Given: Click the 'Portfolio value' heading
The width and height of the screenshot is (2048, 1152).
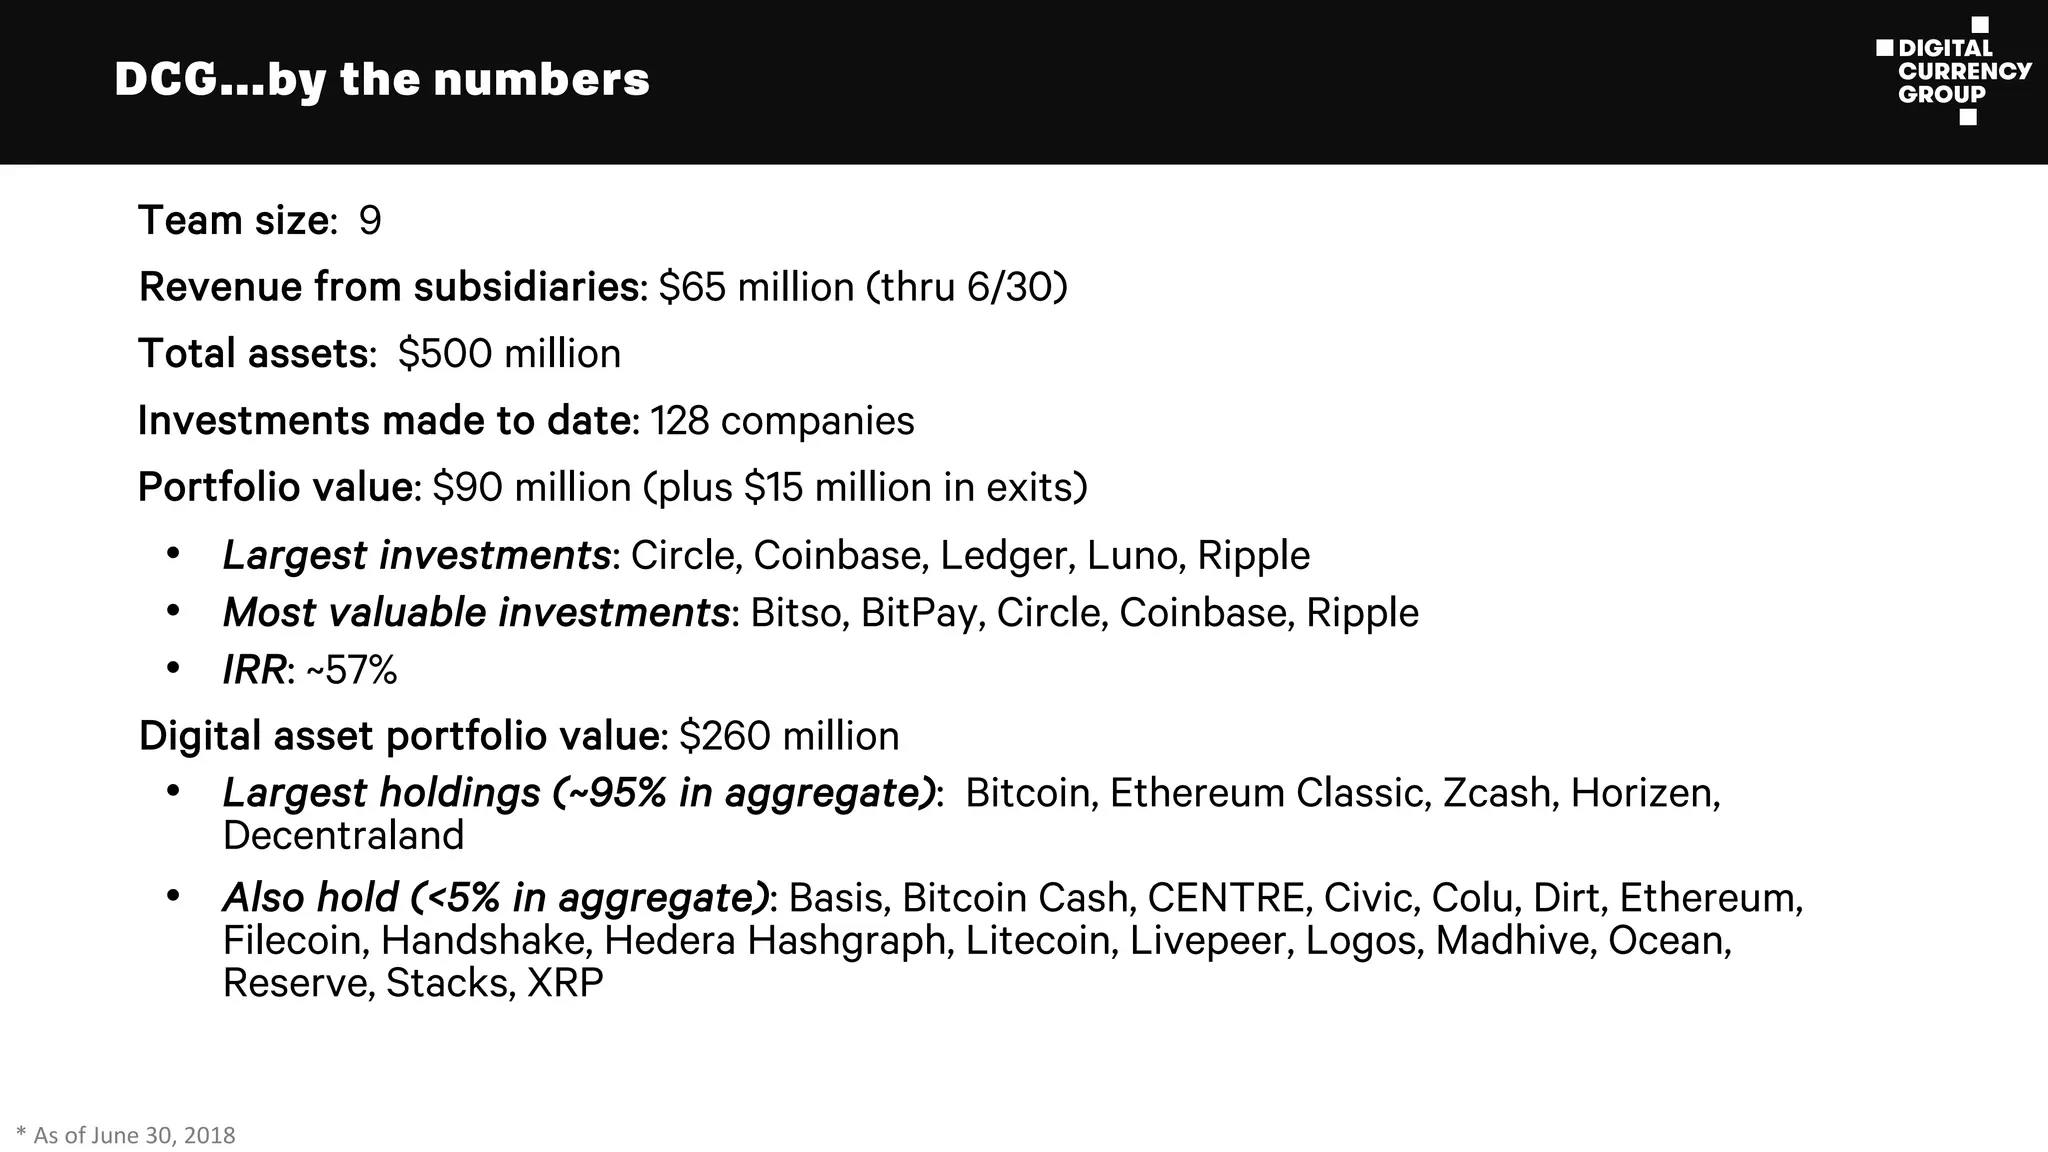Looking at the screenshot, I should pos(275,488).
